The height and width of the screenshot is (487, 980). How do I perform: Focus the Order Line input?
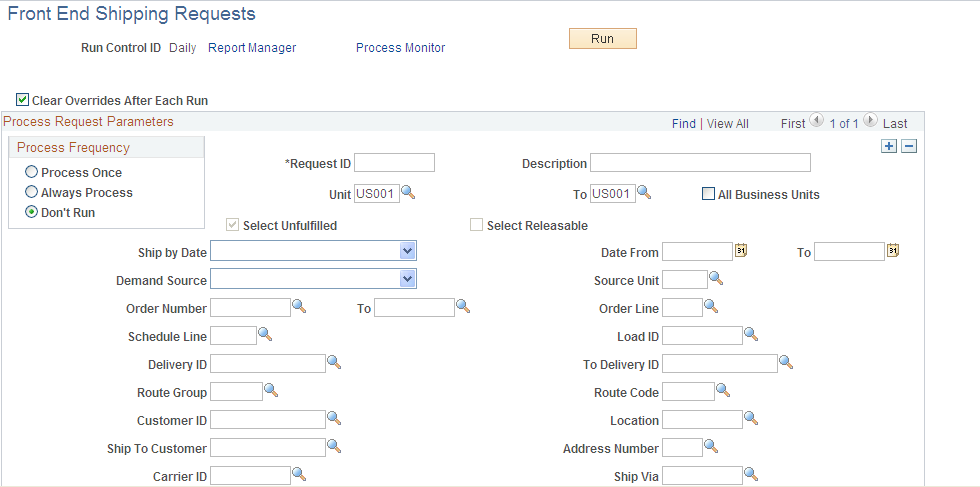coord(682,308)
